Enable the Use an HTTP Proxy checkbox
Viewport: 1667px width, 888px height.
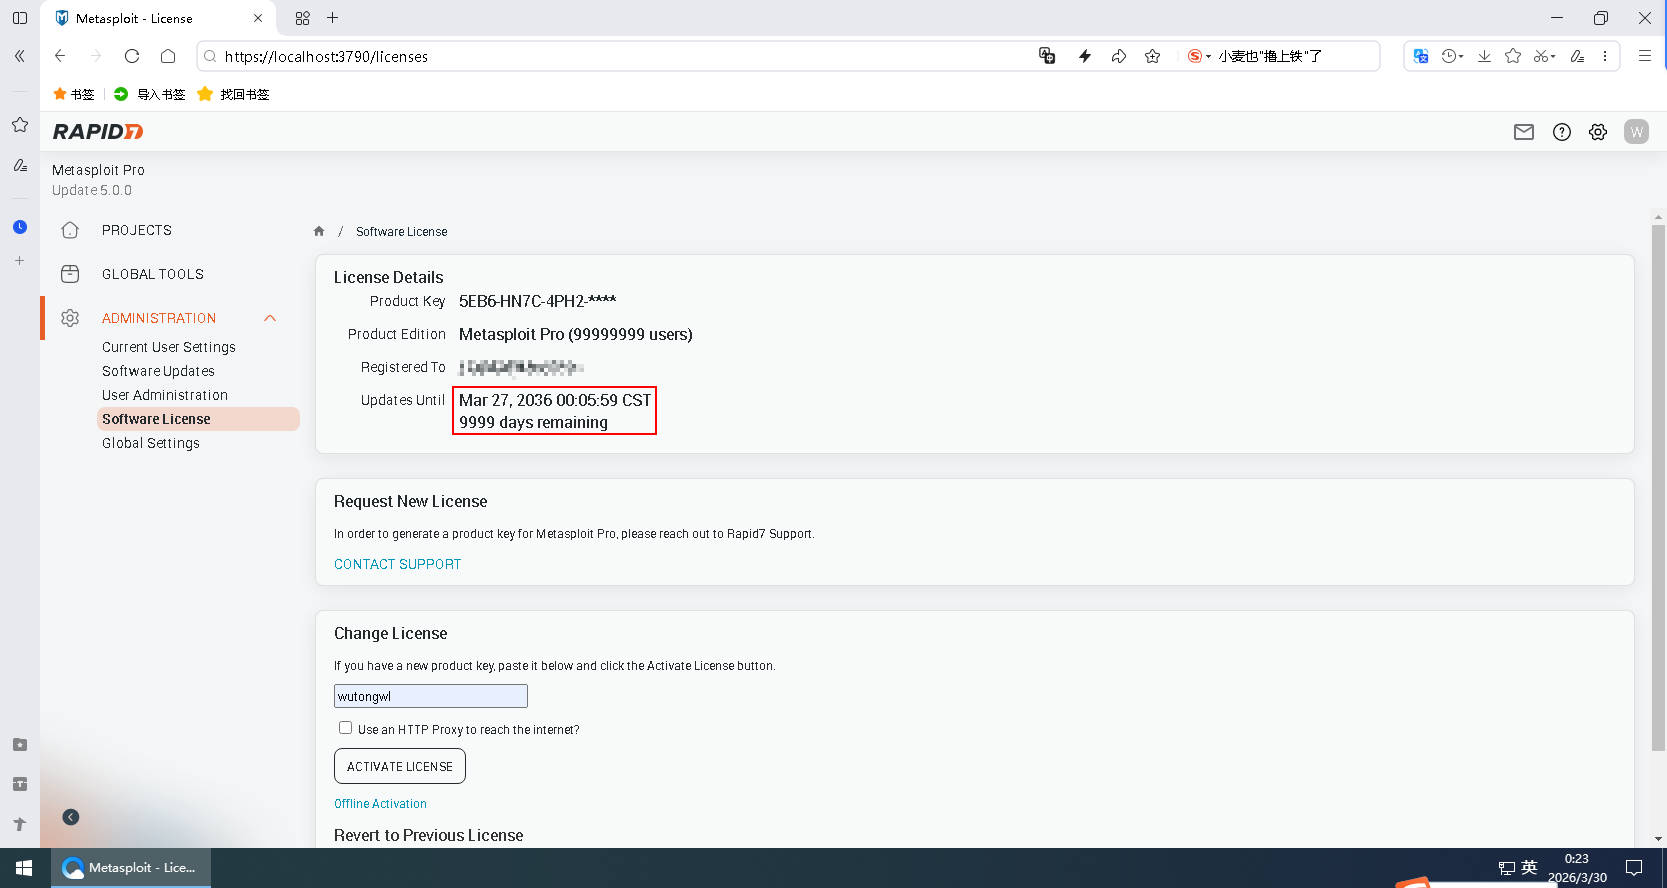[345, 728]
